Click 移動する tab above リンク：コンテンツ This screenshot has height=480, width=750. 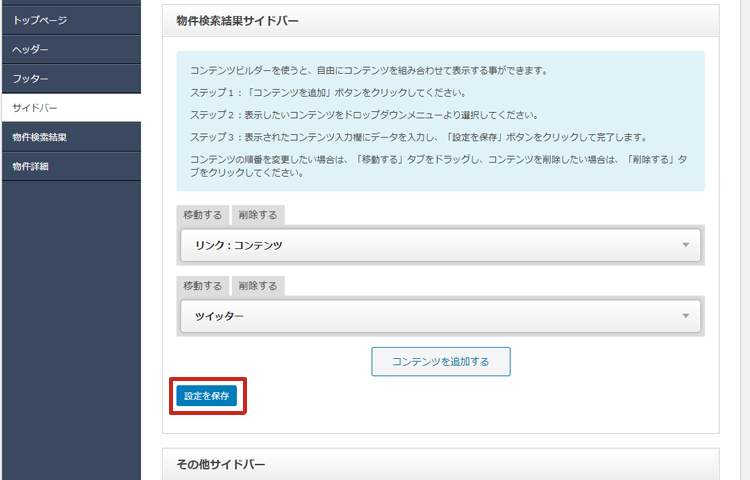point(202,215)
